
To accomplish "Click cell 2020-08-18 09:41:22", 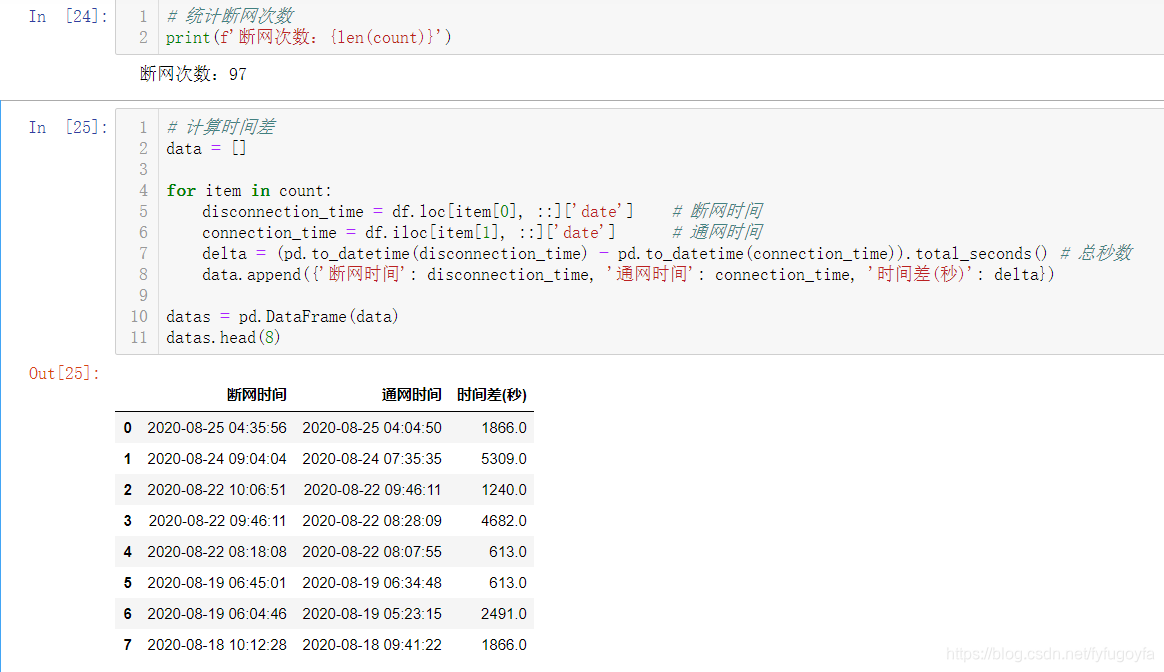I will click(x=372, y=645).
